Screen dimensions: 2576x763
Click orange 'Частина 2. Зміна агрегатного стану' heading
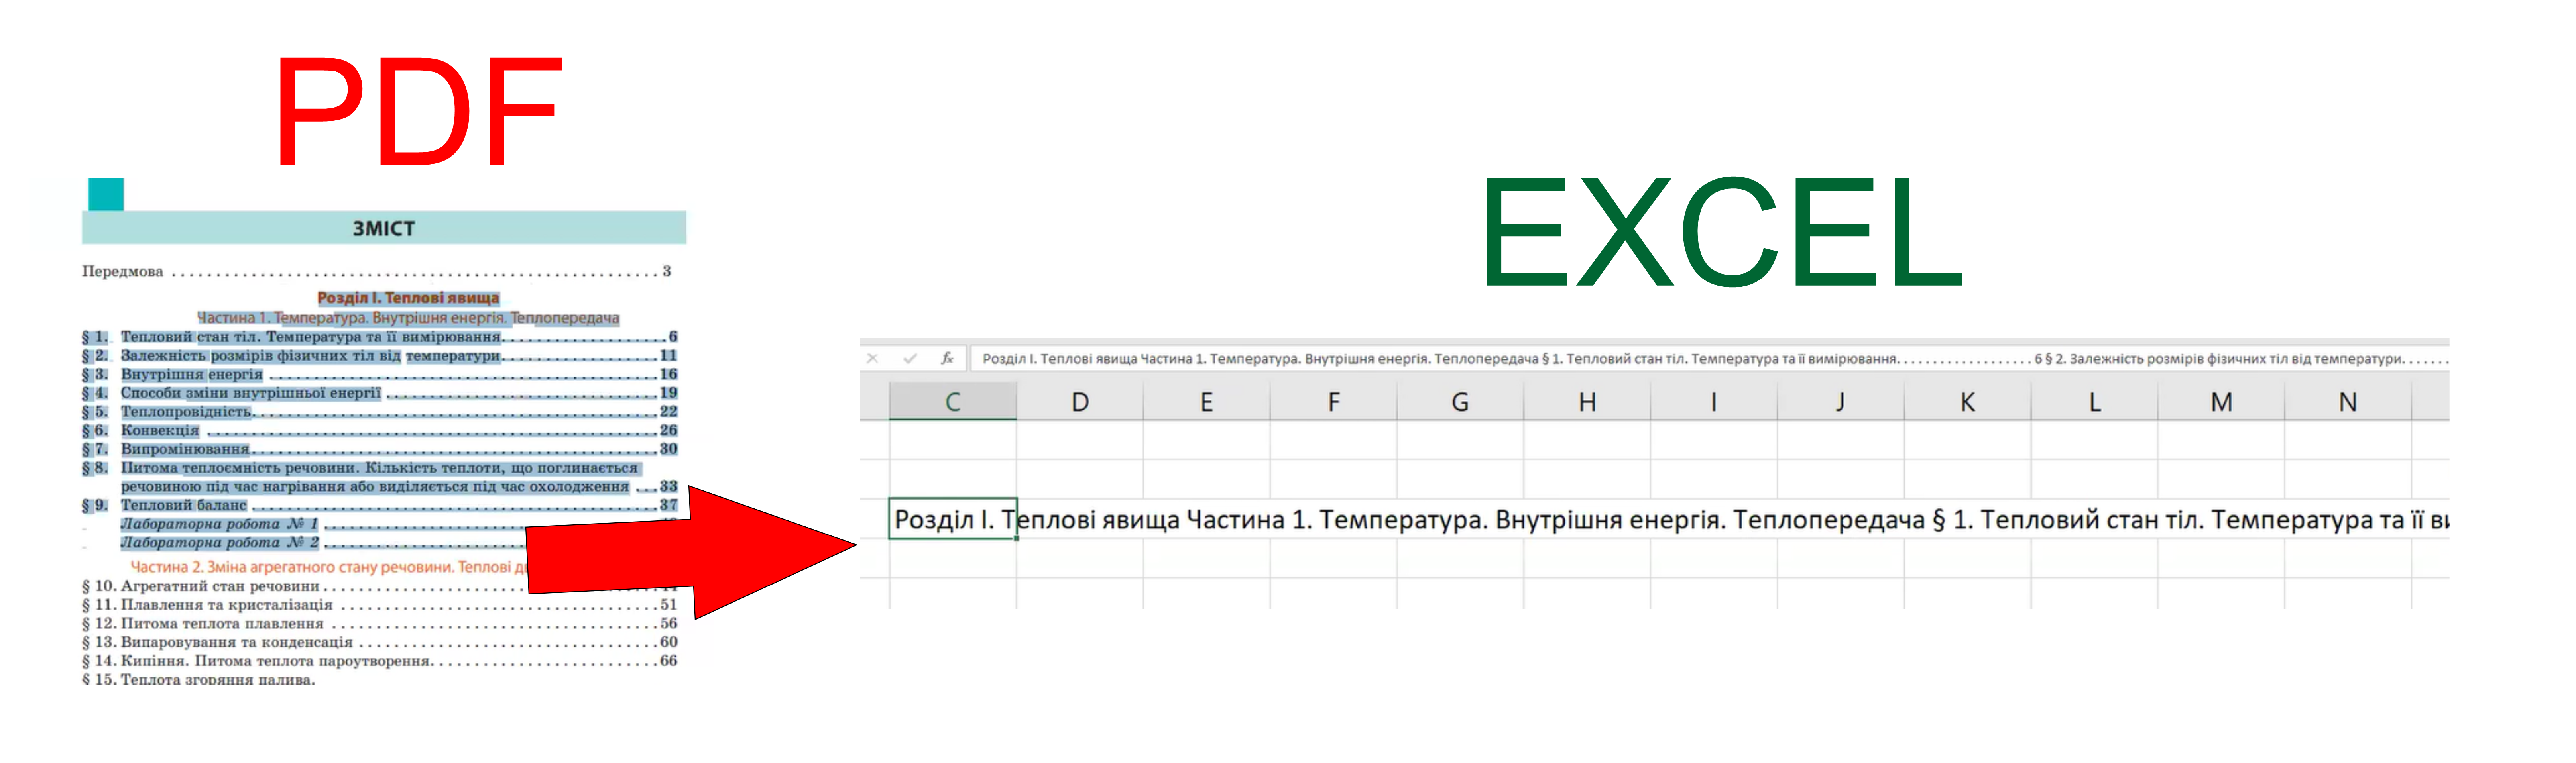point(328,567)
